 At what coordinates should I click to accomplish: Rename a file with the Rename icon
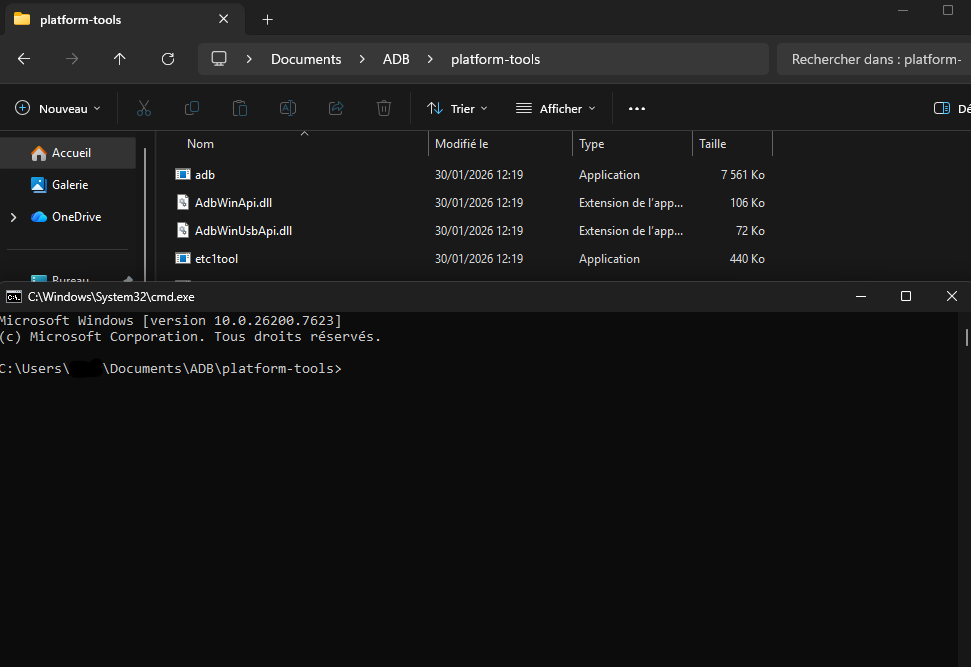pyautogui.click(x=287, y=108)
